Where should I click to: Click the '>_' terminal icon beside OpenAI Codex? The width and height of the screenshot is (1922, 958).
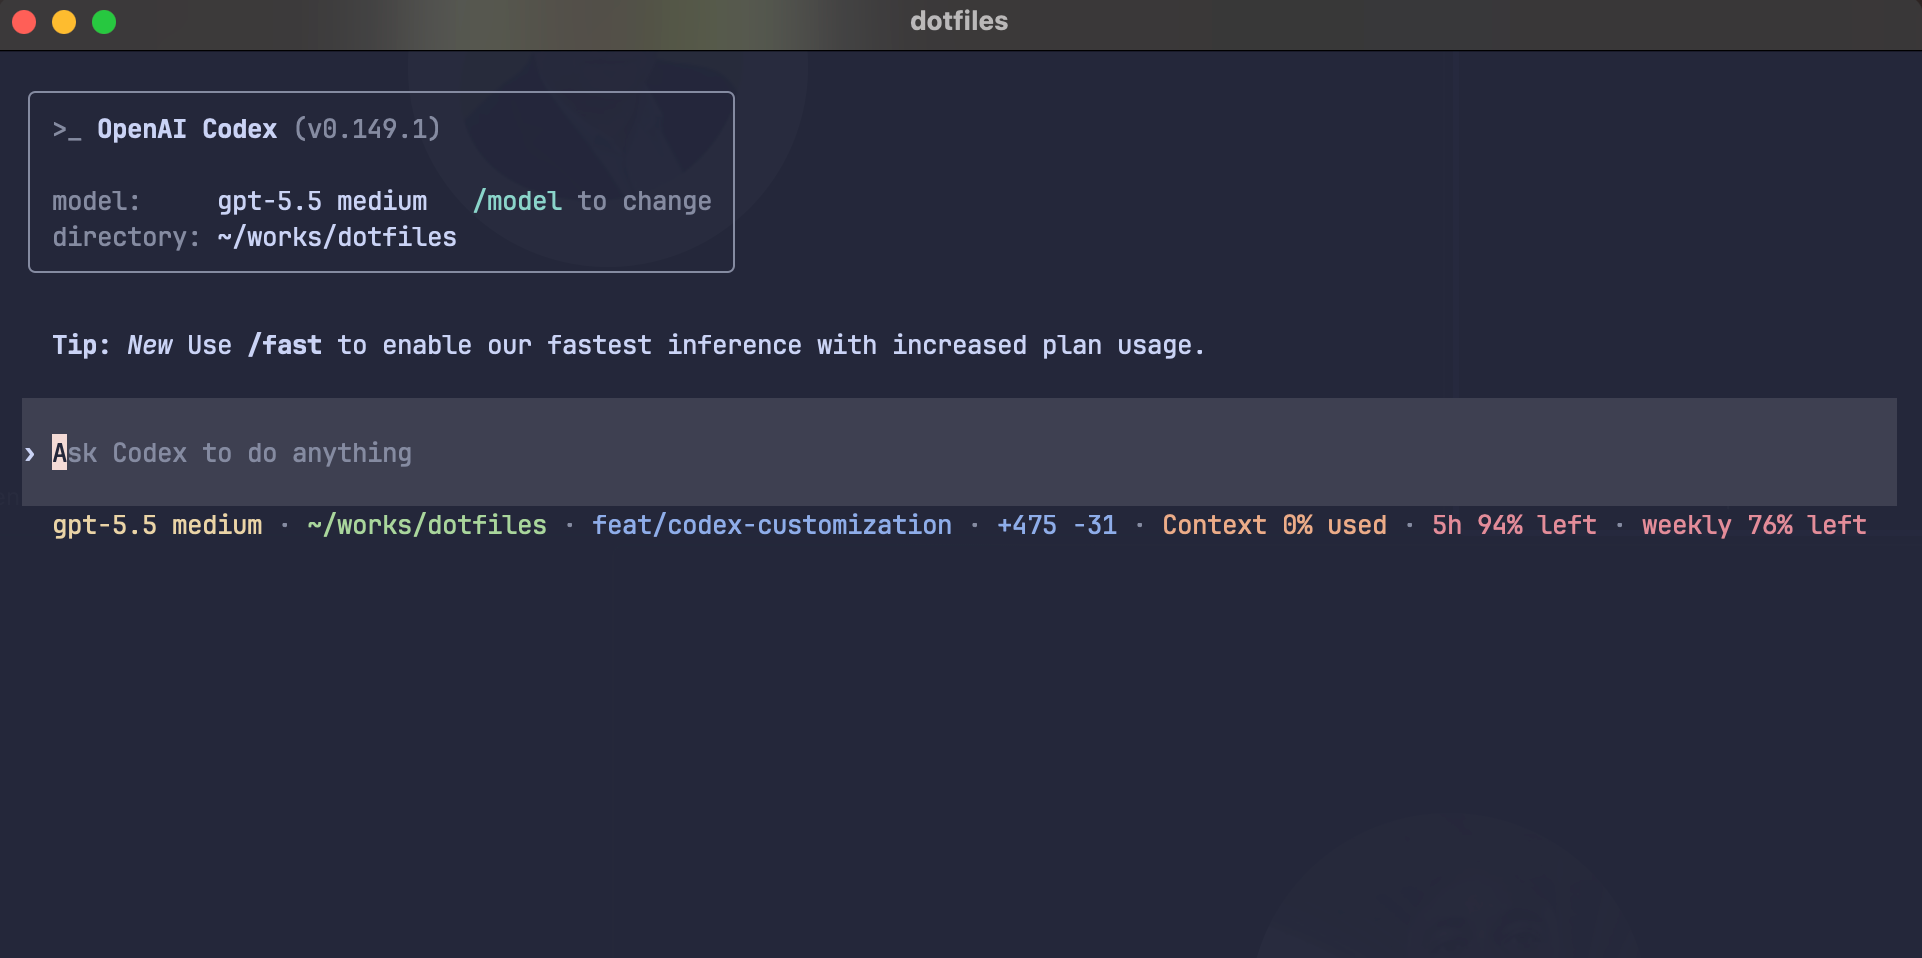[67, 130]
